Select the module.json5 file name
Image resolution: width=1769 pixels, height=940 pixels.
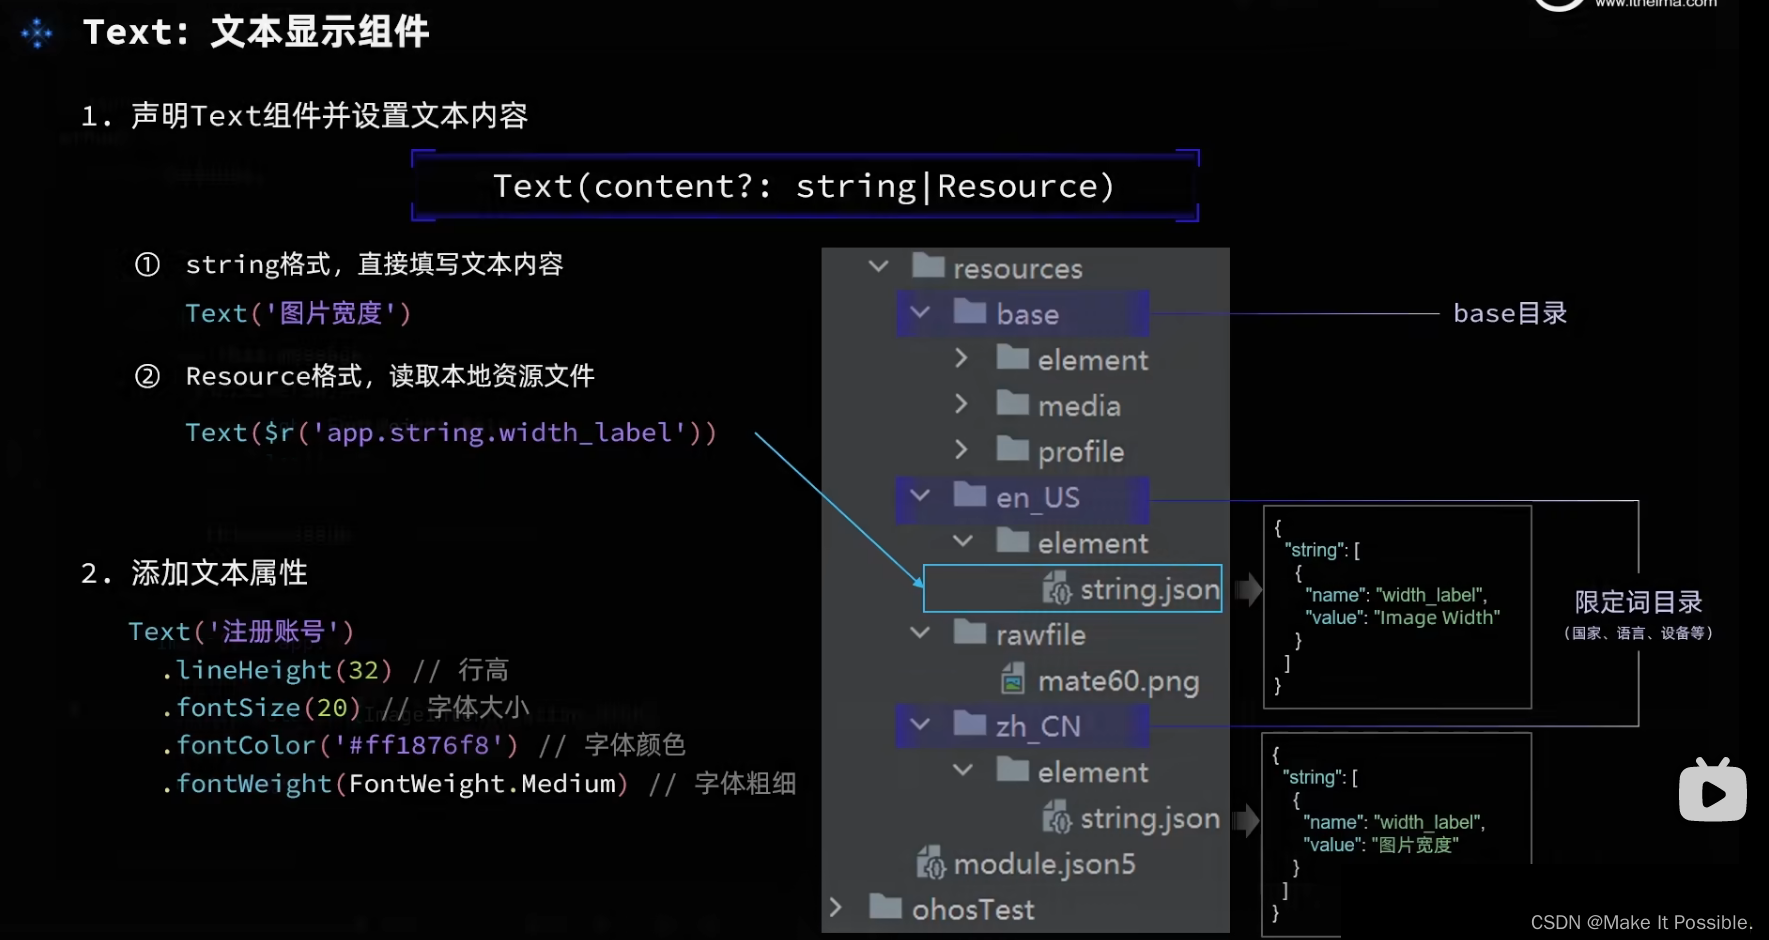[x=1045, y=864]
